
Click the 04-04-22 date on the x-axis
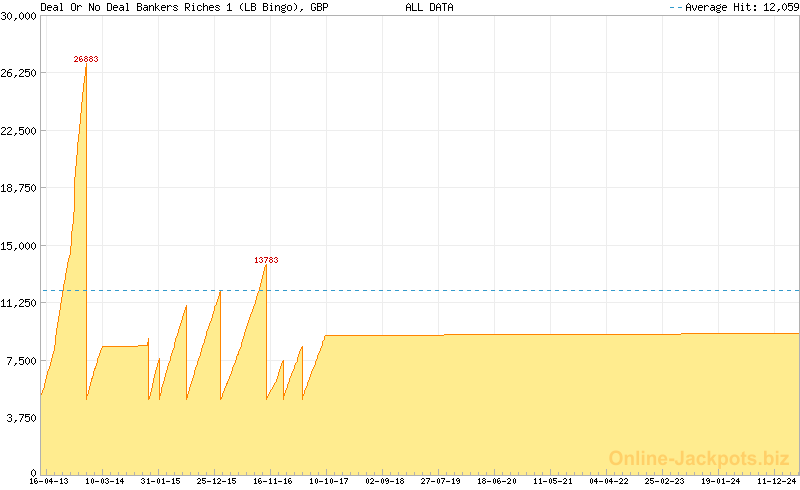coord(609,481)
